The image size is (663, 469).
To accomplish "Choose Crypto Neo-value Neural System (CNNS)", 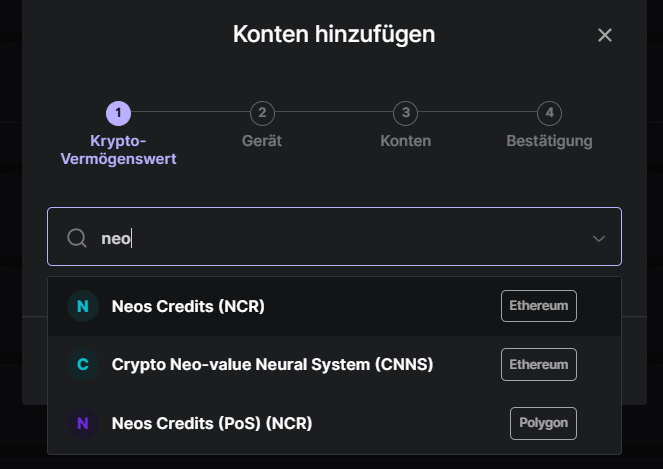I will pyautogui.click(x=334, y=365).
